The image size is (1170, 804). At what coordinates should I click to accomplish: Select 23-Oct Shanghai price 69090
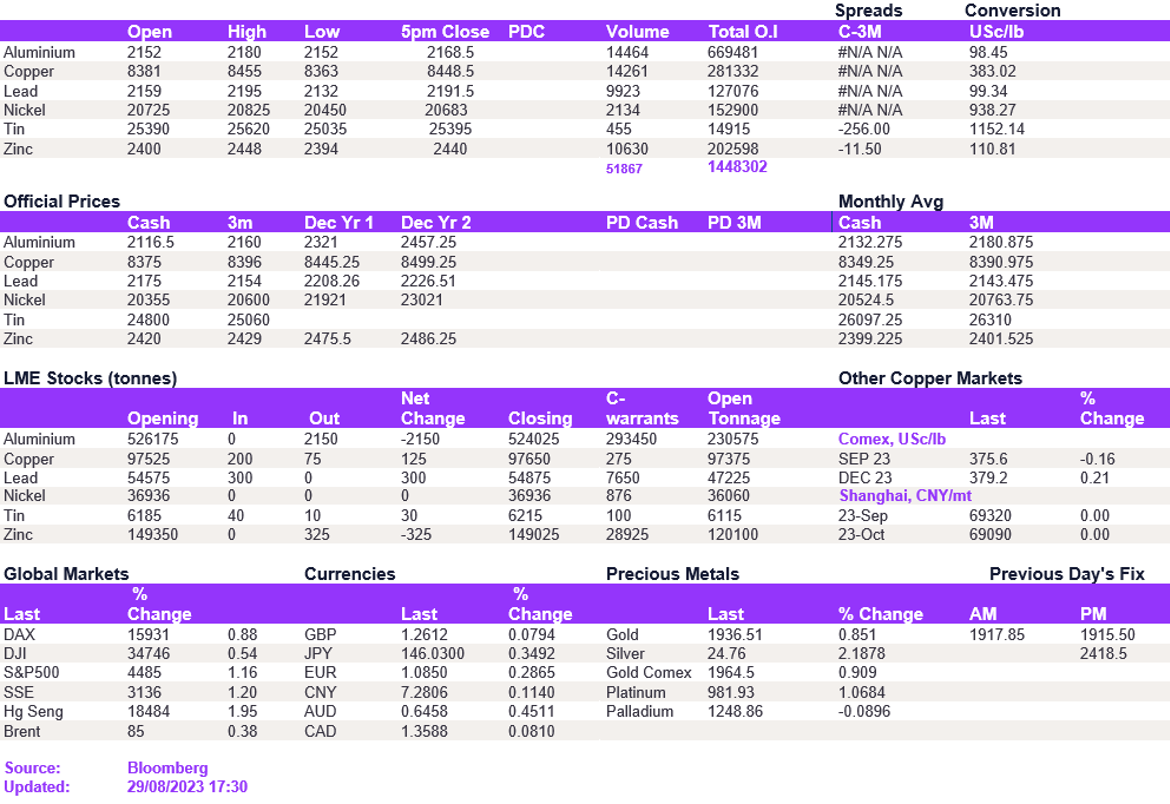point(990,535)
